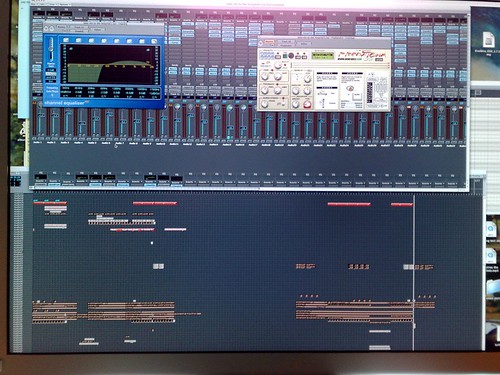This screenshot has width=500, height=375.
Task: Click the green preset display in plugin
Action: 323,55
